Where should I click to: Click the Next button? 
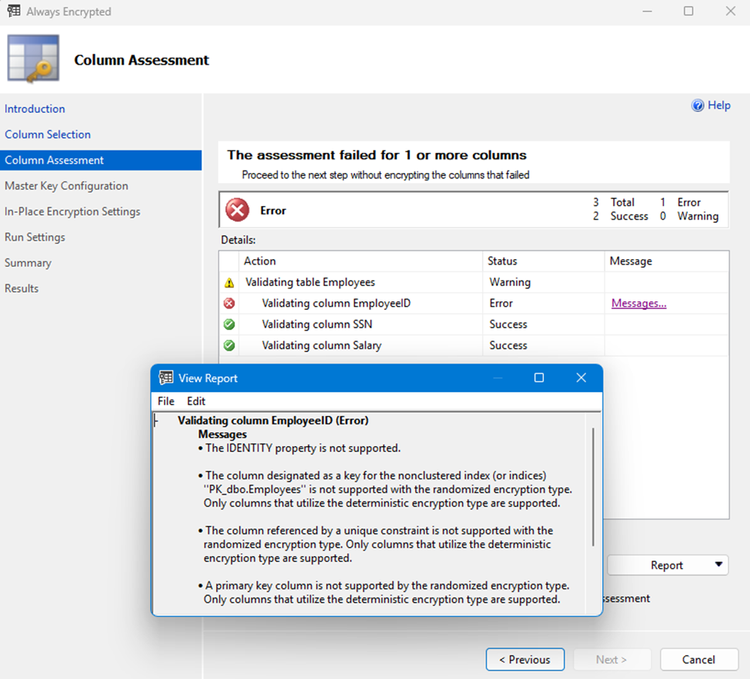click(x=612, y=659)
